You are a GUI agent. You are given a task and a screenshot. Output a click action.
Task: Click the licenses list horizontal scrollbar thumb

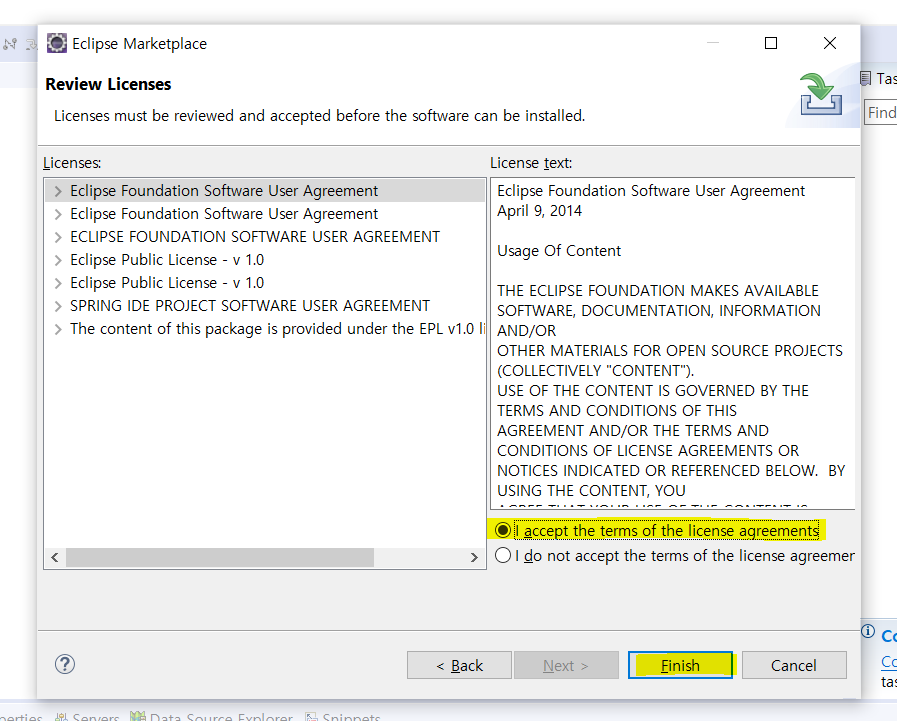(220, 557)
